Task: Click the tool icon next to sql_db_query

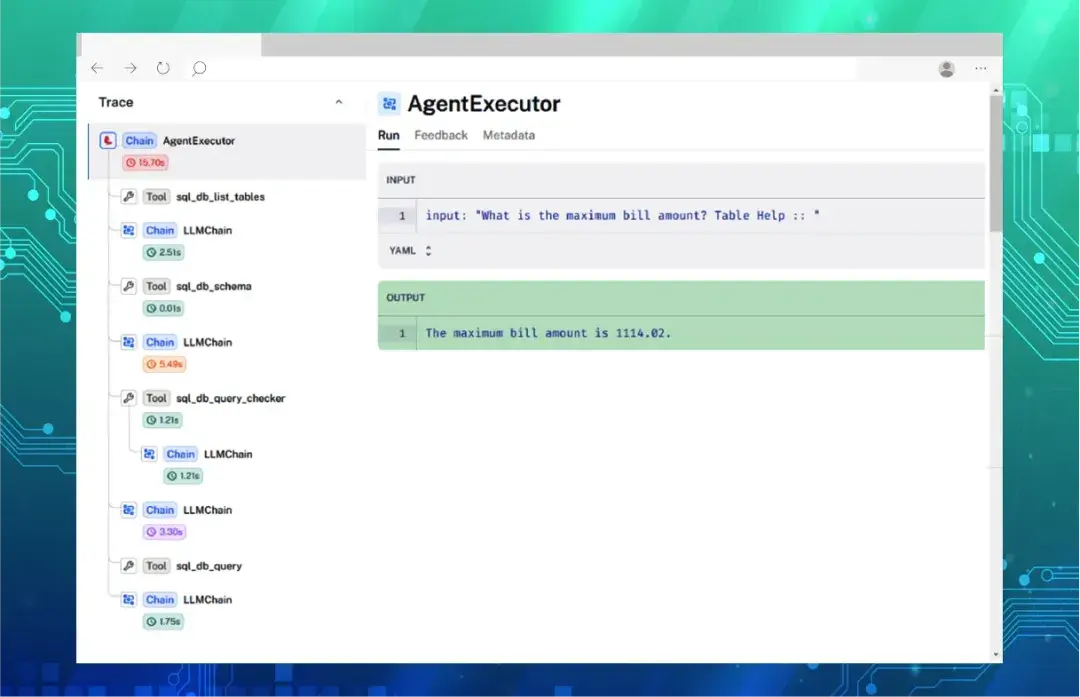Action: pyautogui.click(x=128, y=565)
